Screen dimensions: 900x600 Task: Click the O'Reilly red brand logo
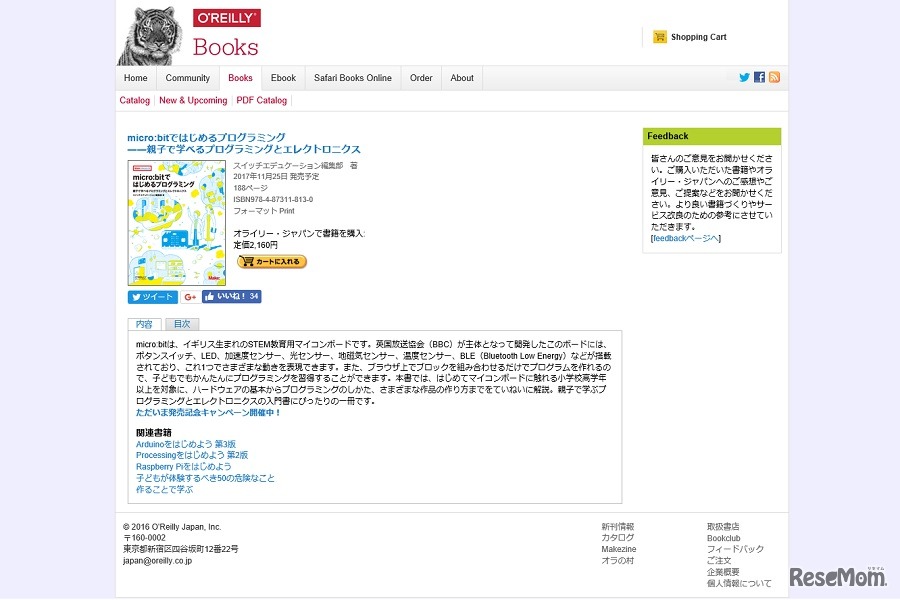point(227,18)
